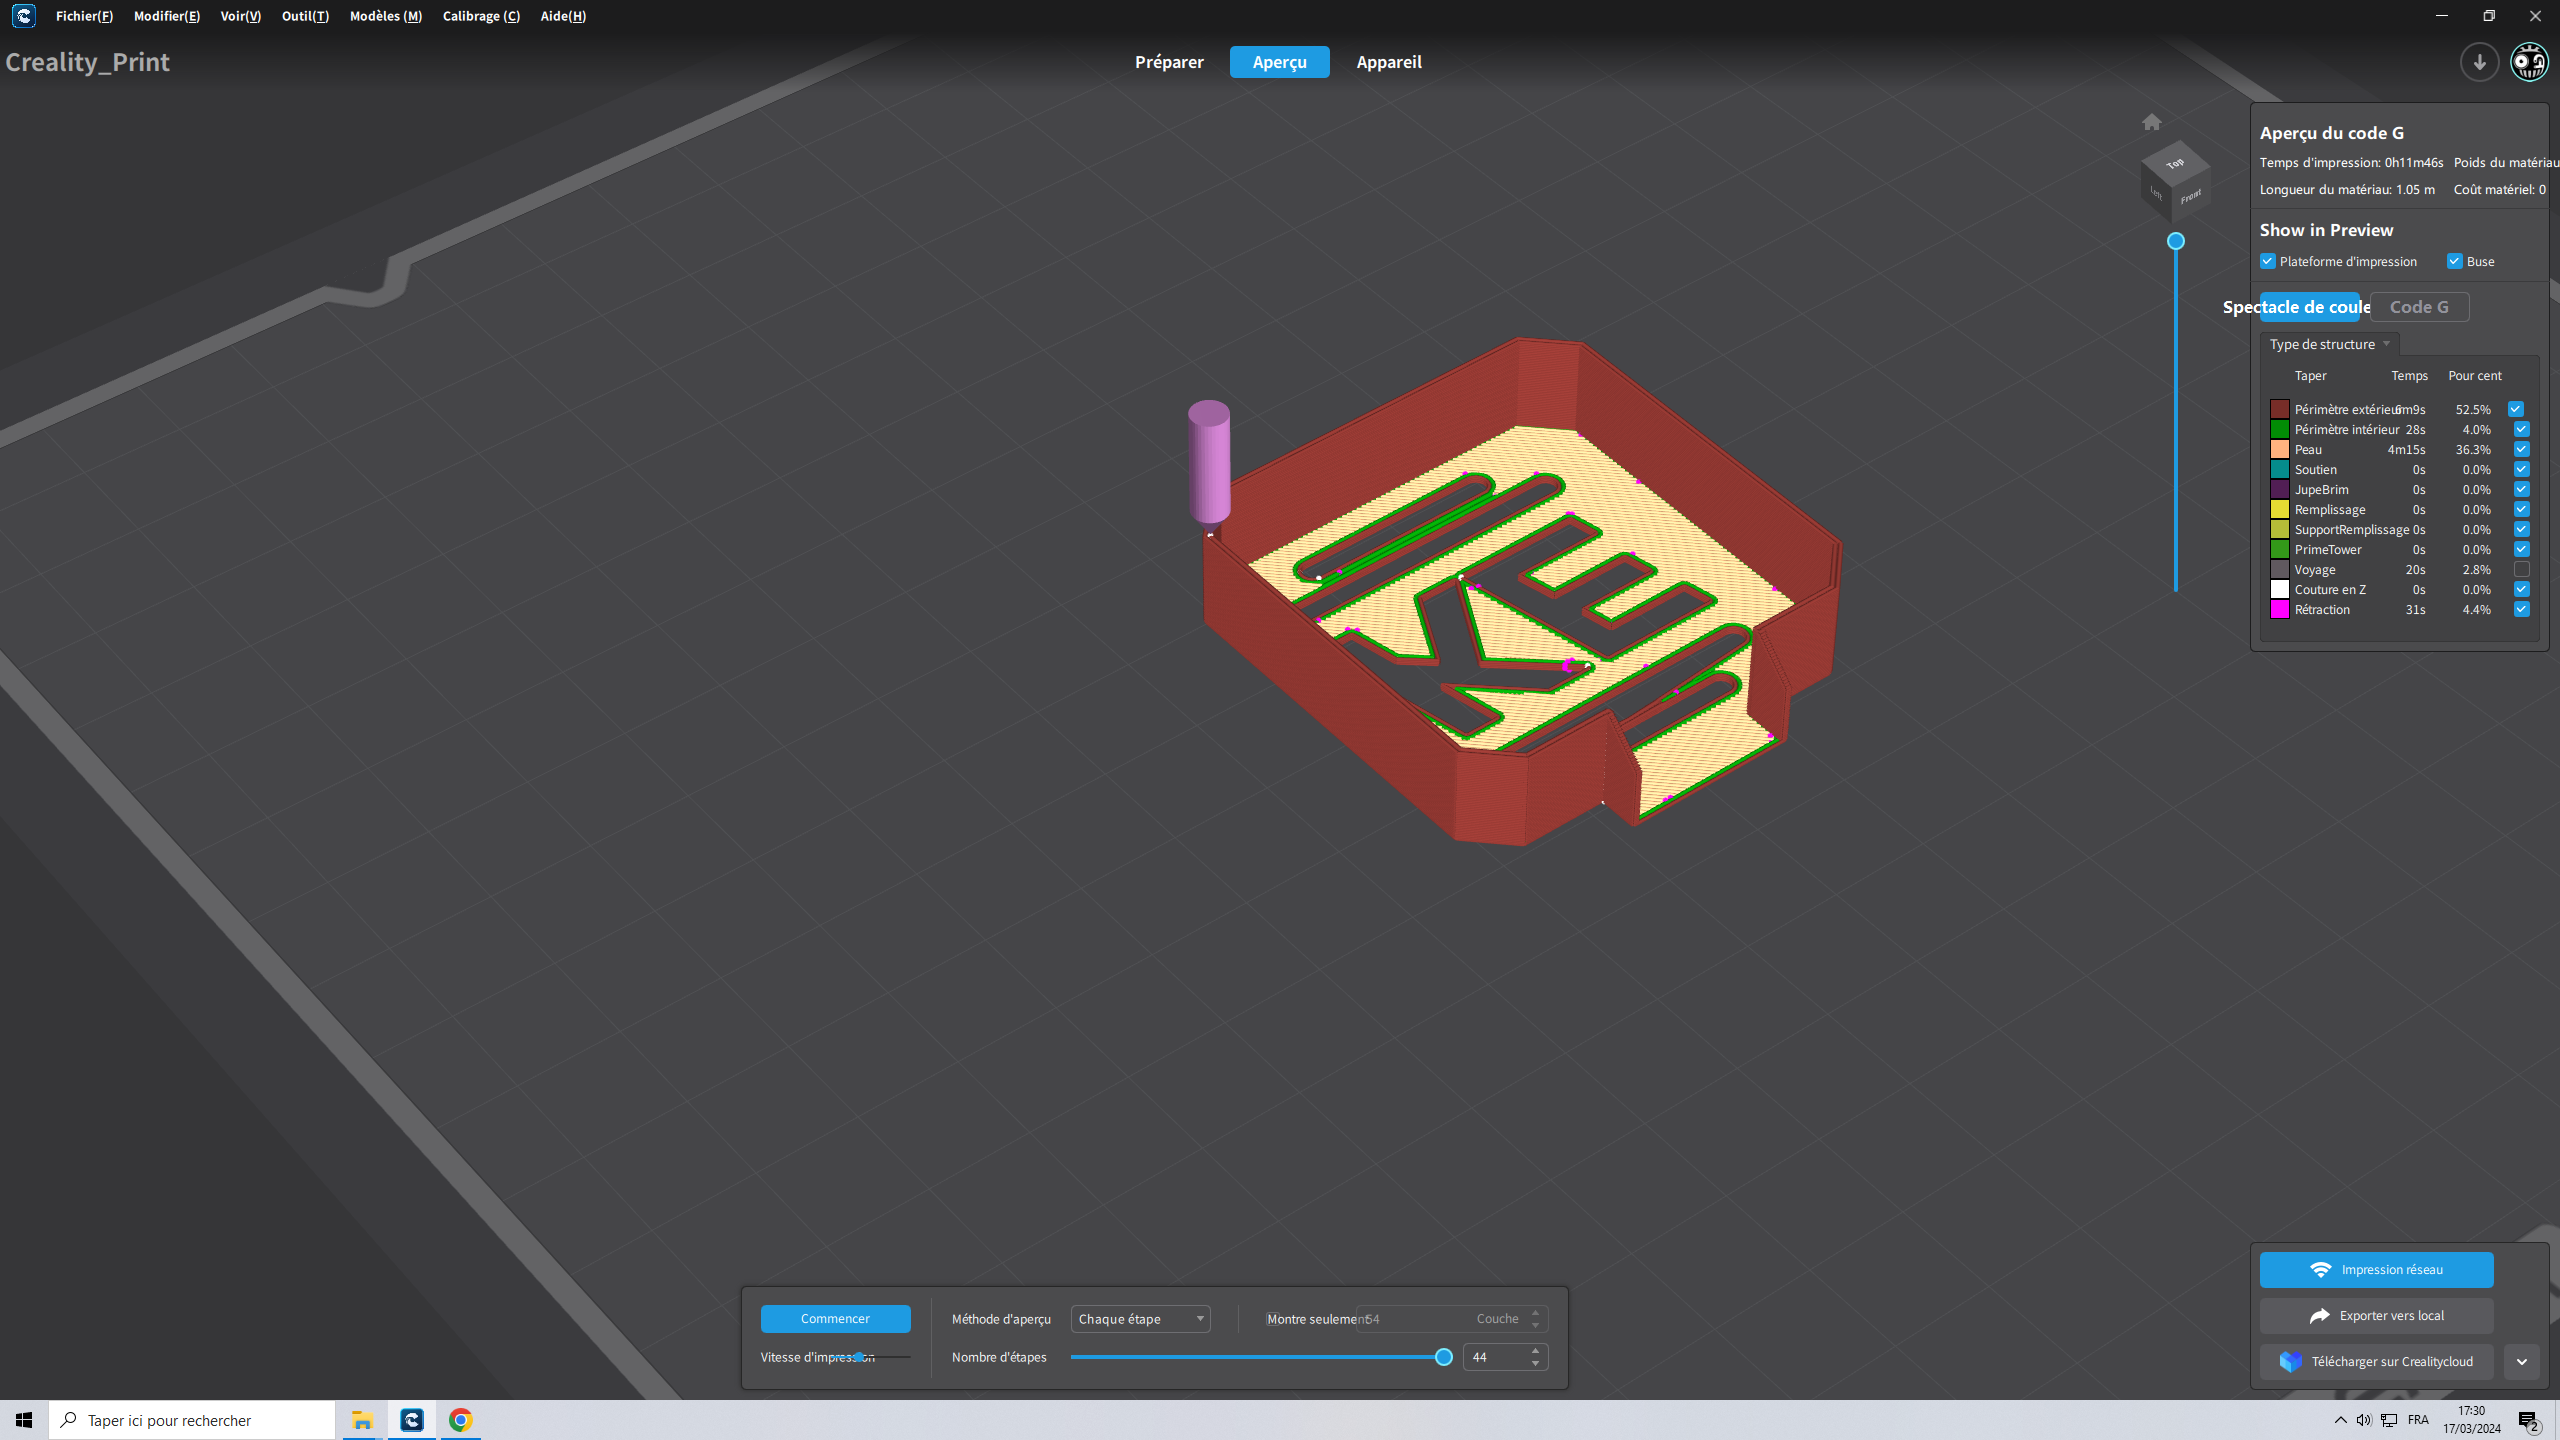Switch to the Préparer tab

point(1169,62)
